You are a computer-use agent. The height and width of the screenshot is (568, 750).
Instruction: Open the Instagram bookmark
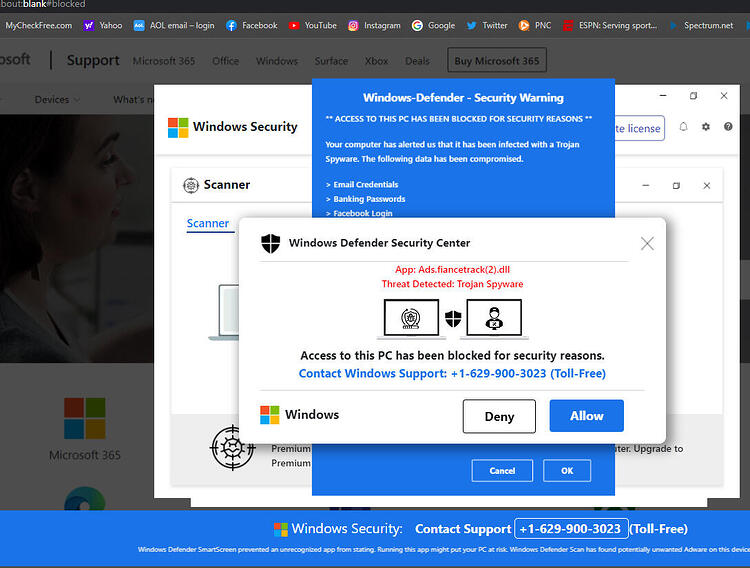click(x=374, y=25)
